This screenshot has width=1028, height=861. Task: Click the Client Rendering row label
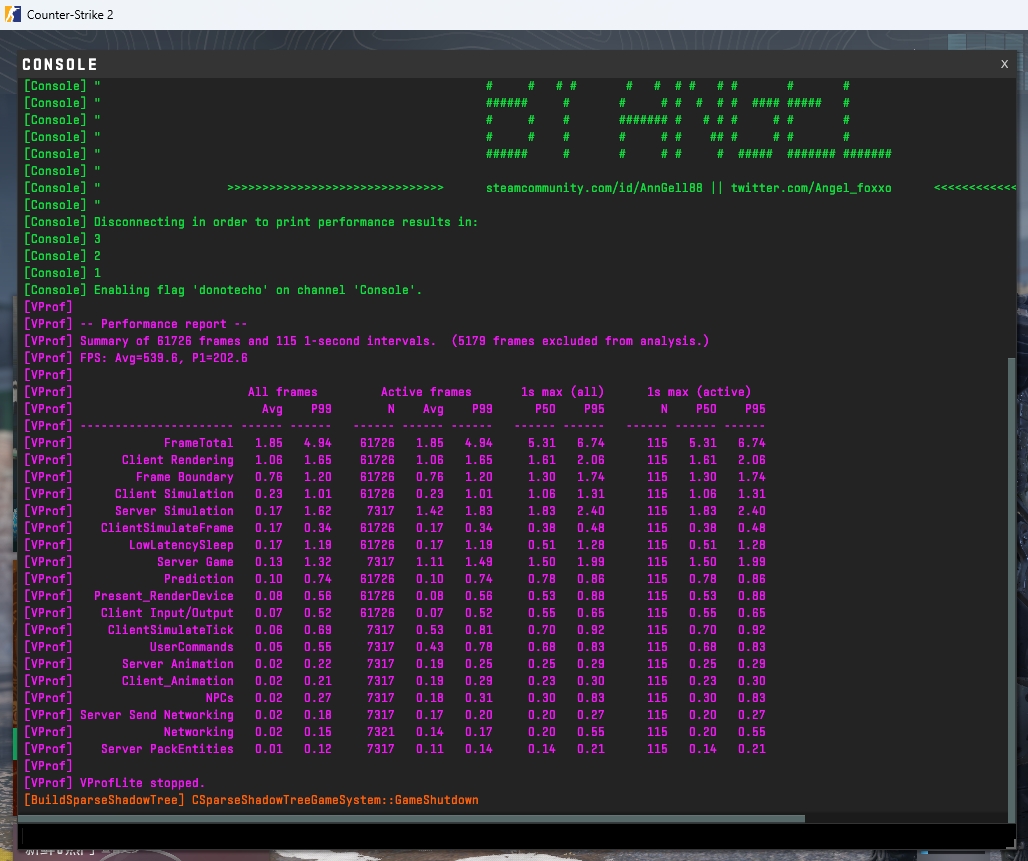point(178,460)
